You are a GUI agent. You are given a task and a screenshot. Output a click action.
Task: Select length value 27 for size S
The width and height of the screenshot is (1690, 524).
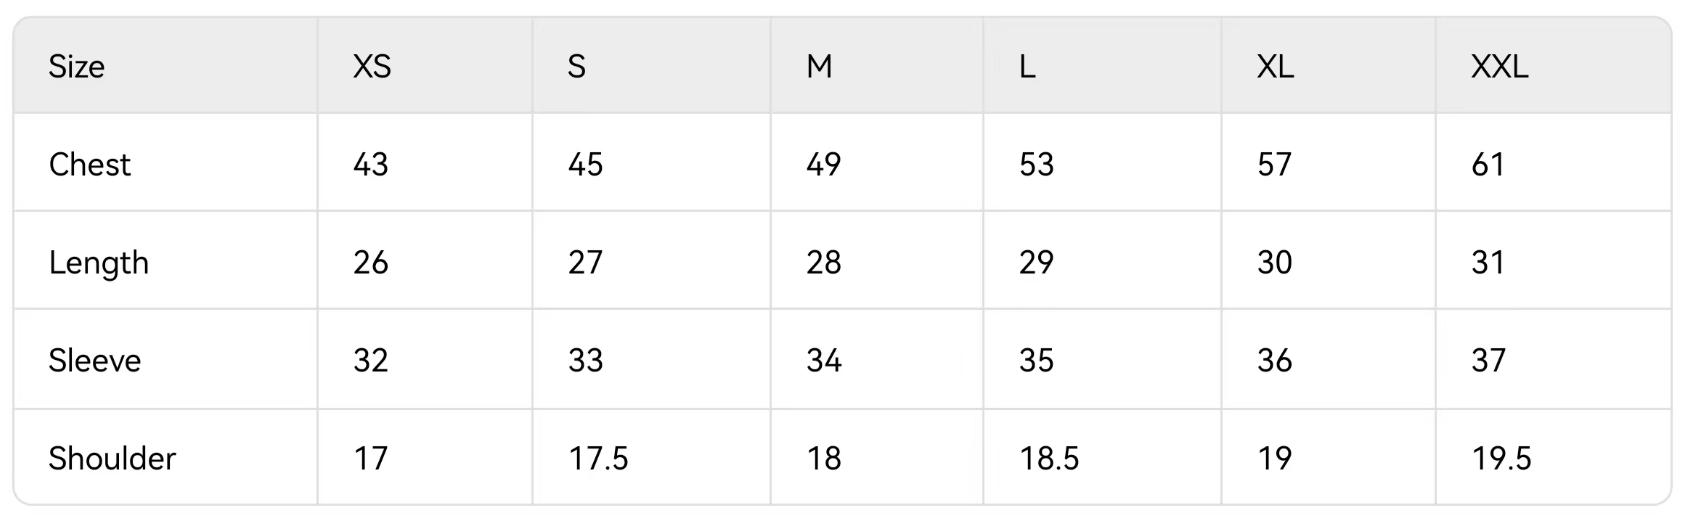click(x=586, y=262)
